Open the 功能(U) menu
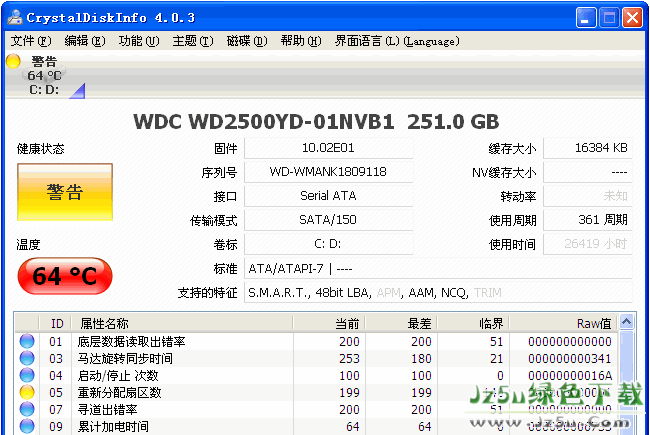This screenshot has height=435, width=650. coord(139,41)
